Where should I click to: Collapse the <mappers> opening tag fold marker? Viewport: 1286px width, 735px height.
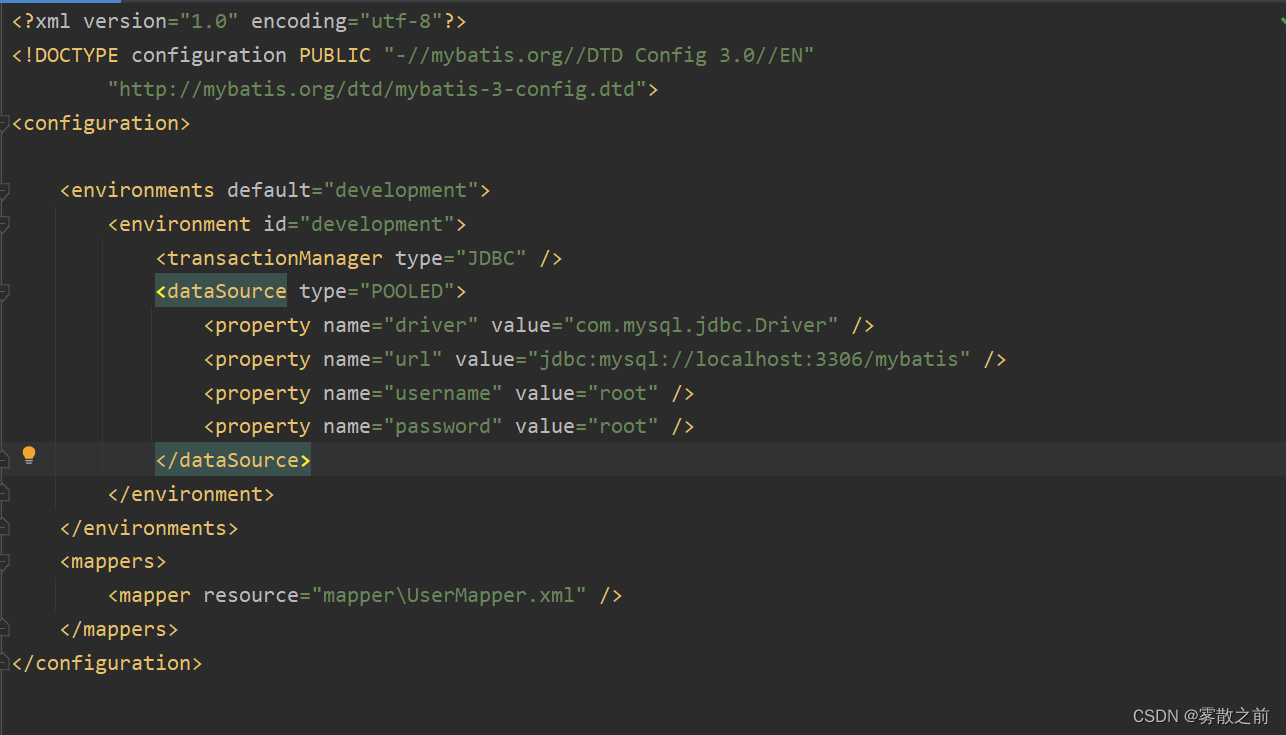4,562
